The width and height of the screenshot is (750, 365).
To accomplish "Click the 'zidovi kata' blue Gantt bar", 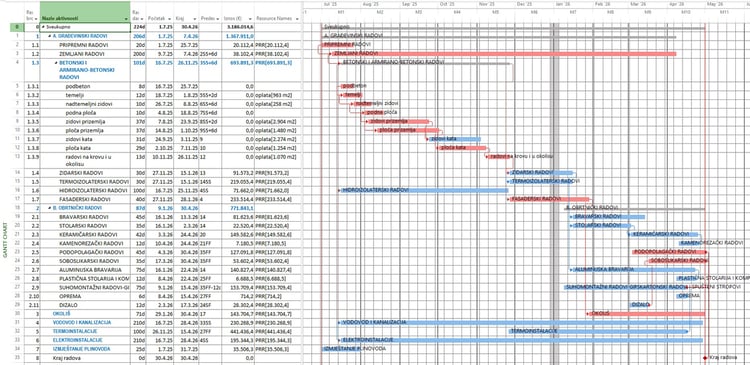I will [454, 139].
